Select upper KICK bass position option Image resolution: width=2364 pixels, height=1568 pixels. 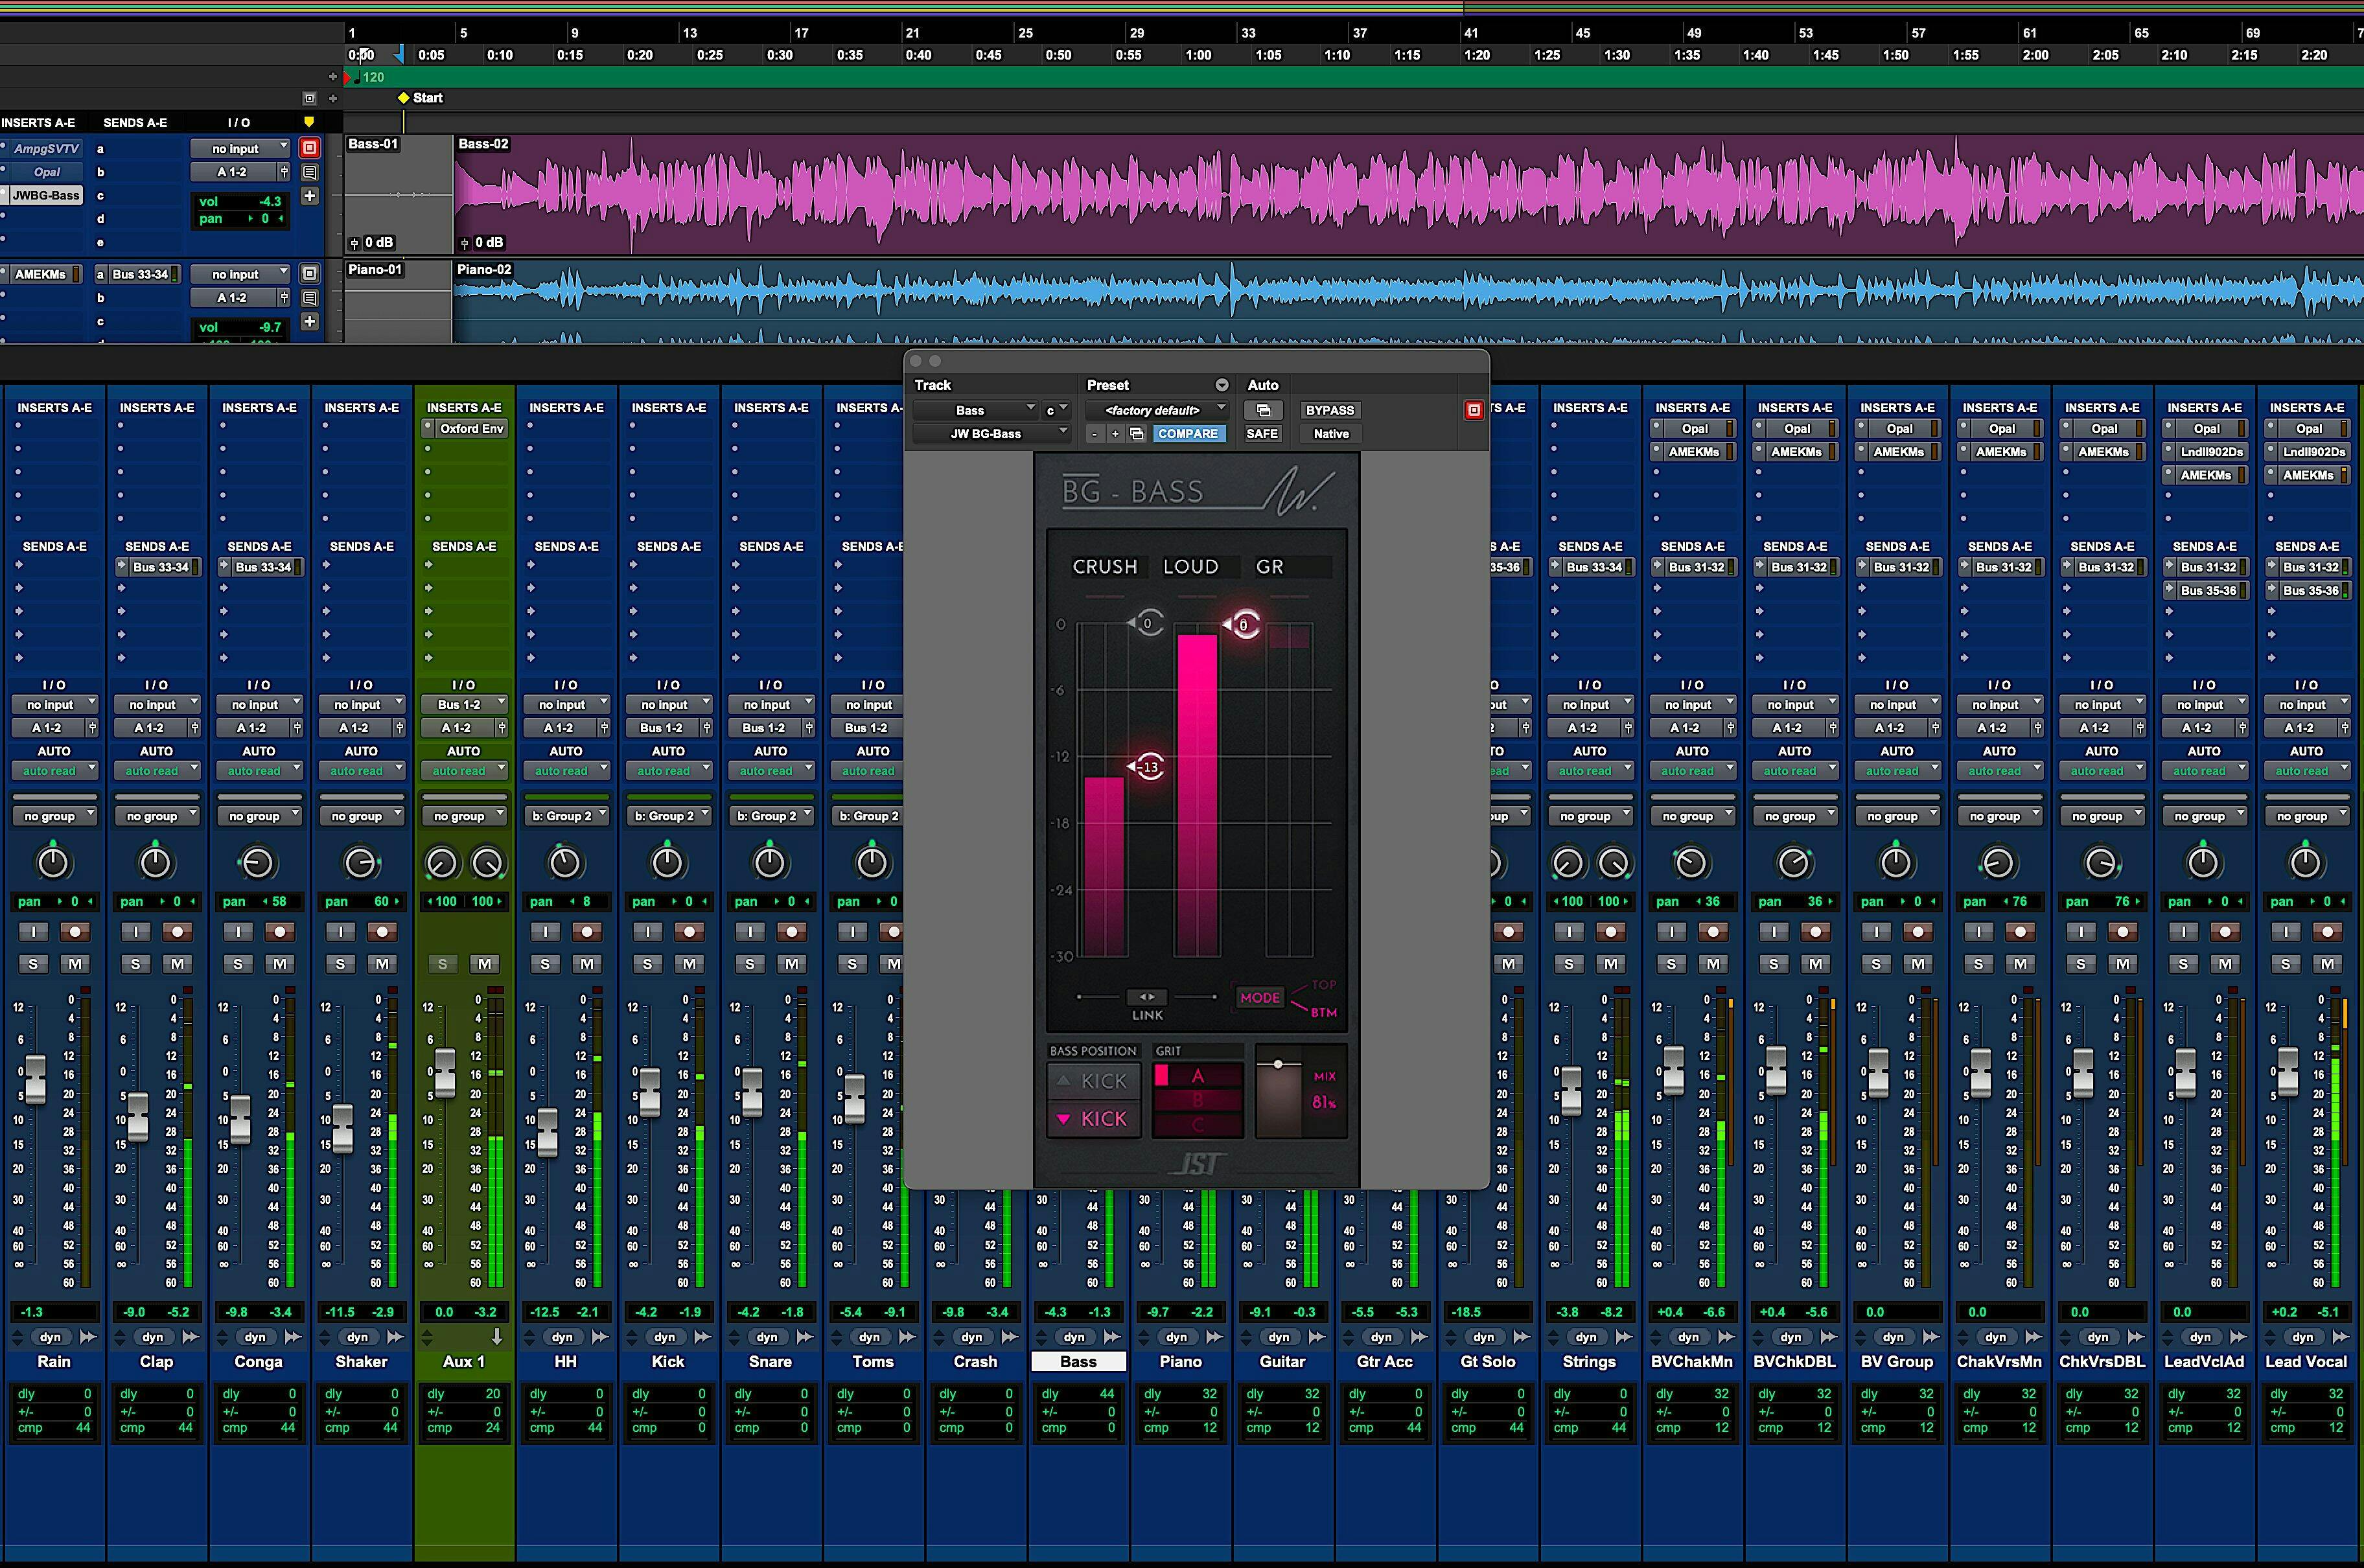pos(1094,1081)
